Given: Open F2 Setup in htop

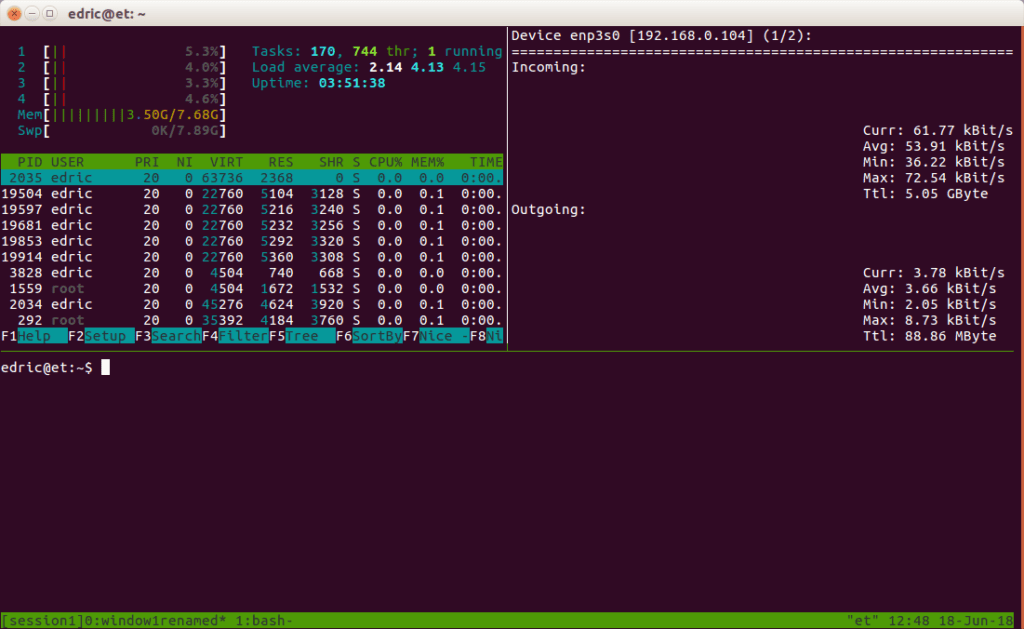Looking at the screenshot, I should pos(101,336).
